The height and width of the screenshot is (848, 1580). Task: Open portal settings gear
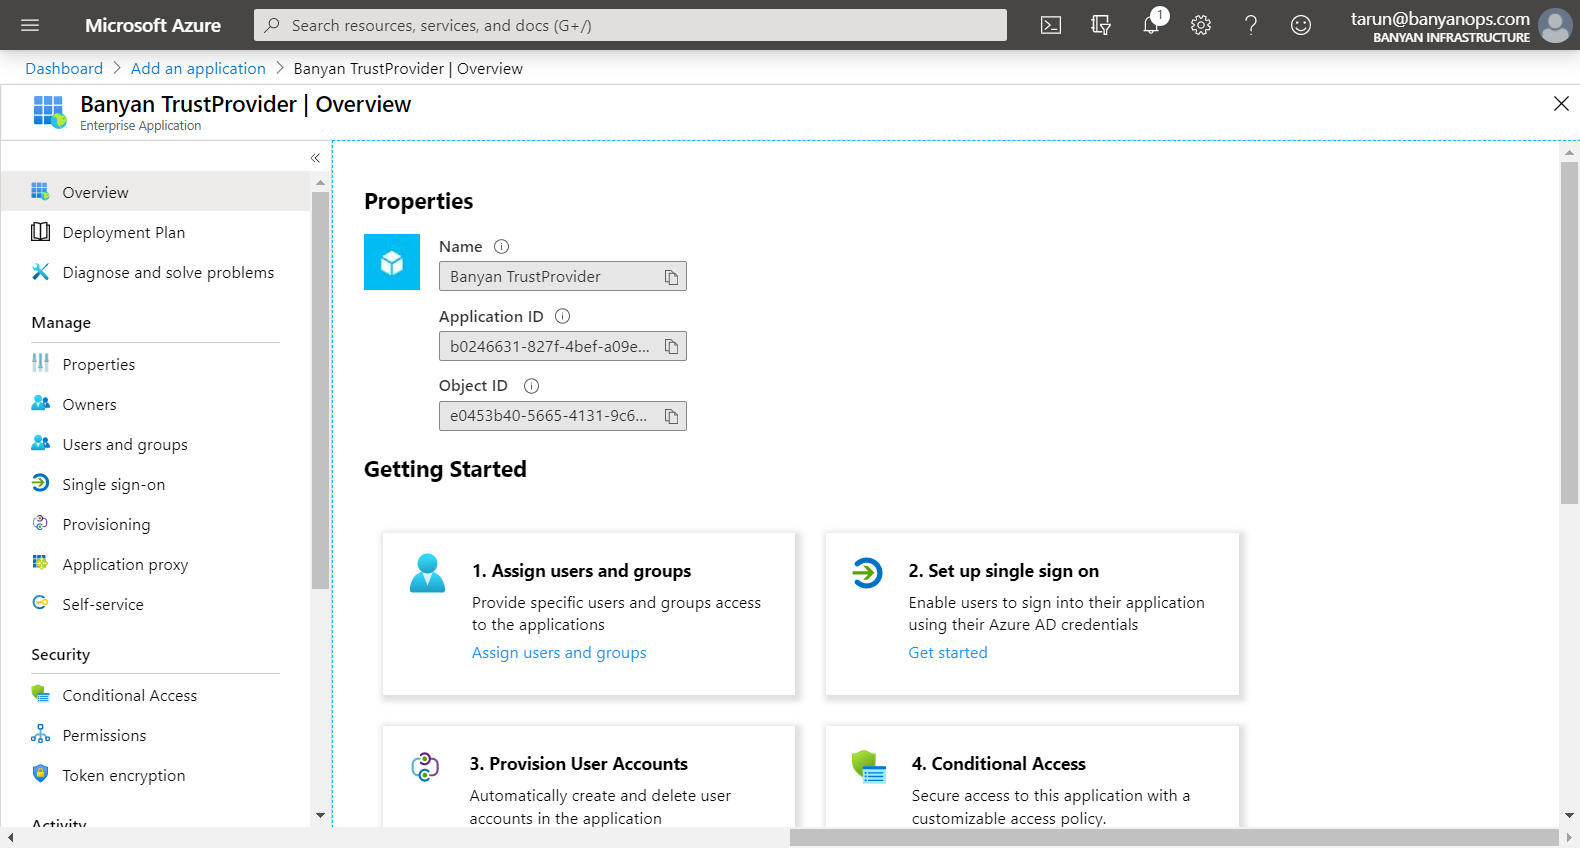point(1201,25)
